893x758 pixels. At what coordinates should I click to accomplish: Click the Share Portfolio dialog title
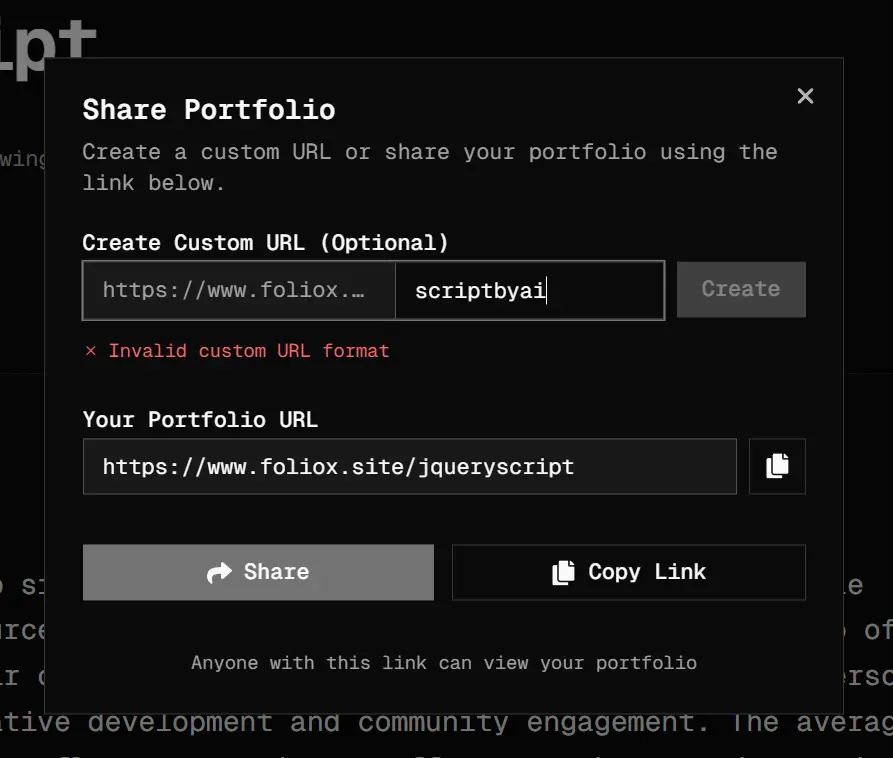[210, 109]
